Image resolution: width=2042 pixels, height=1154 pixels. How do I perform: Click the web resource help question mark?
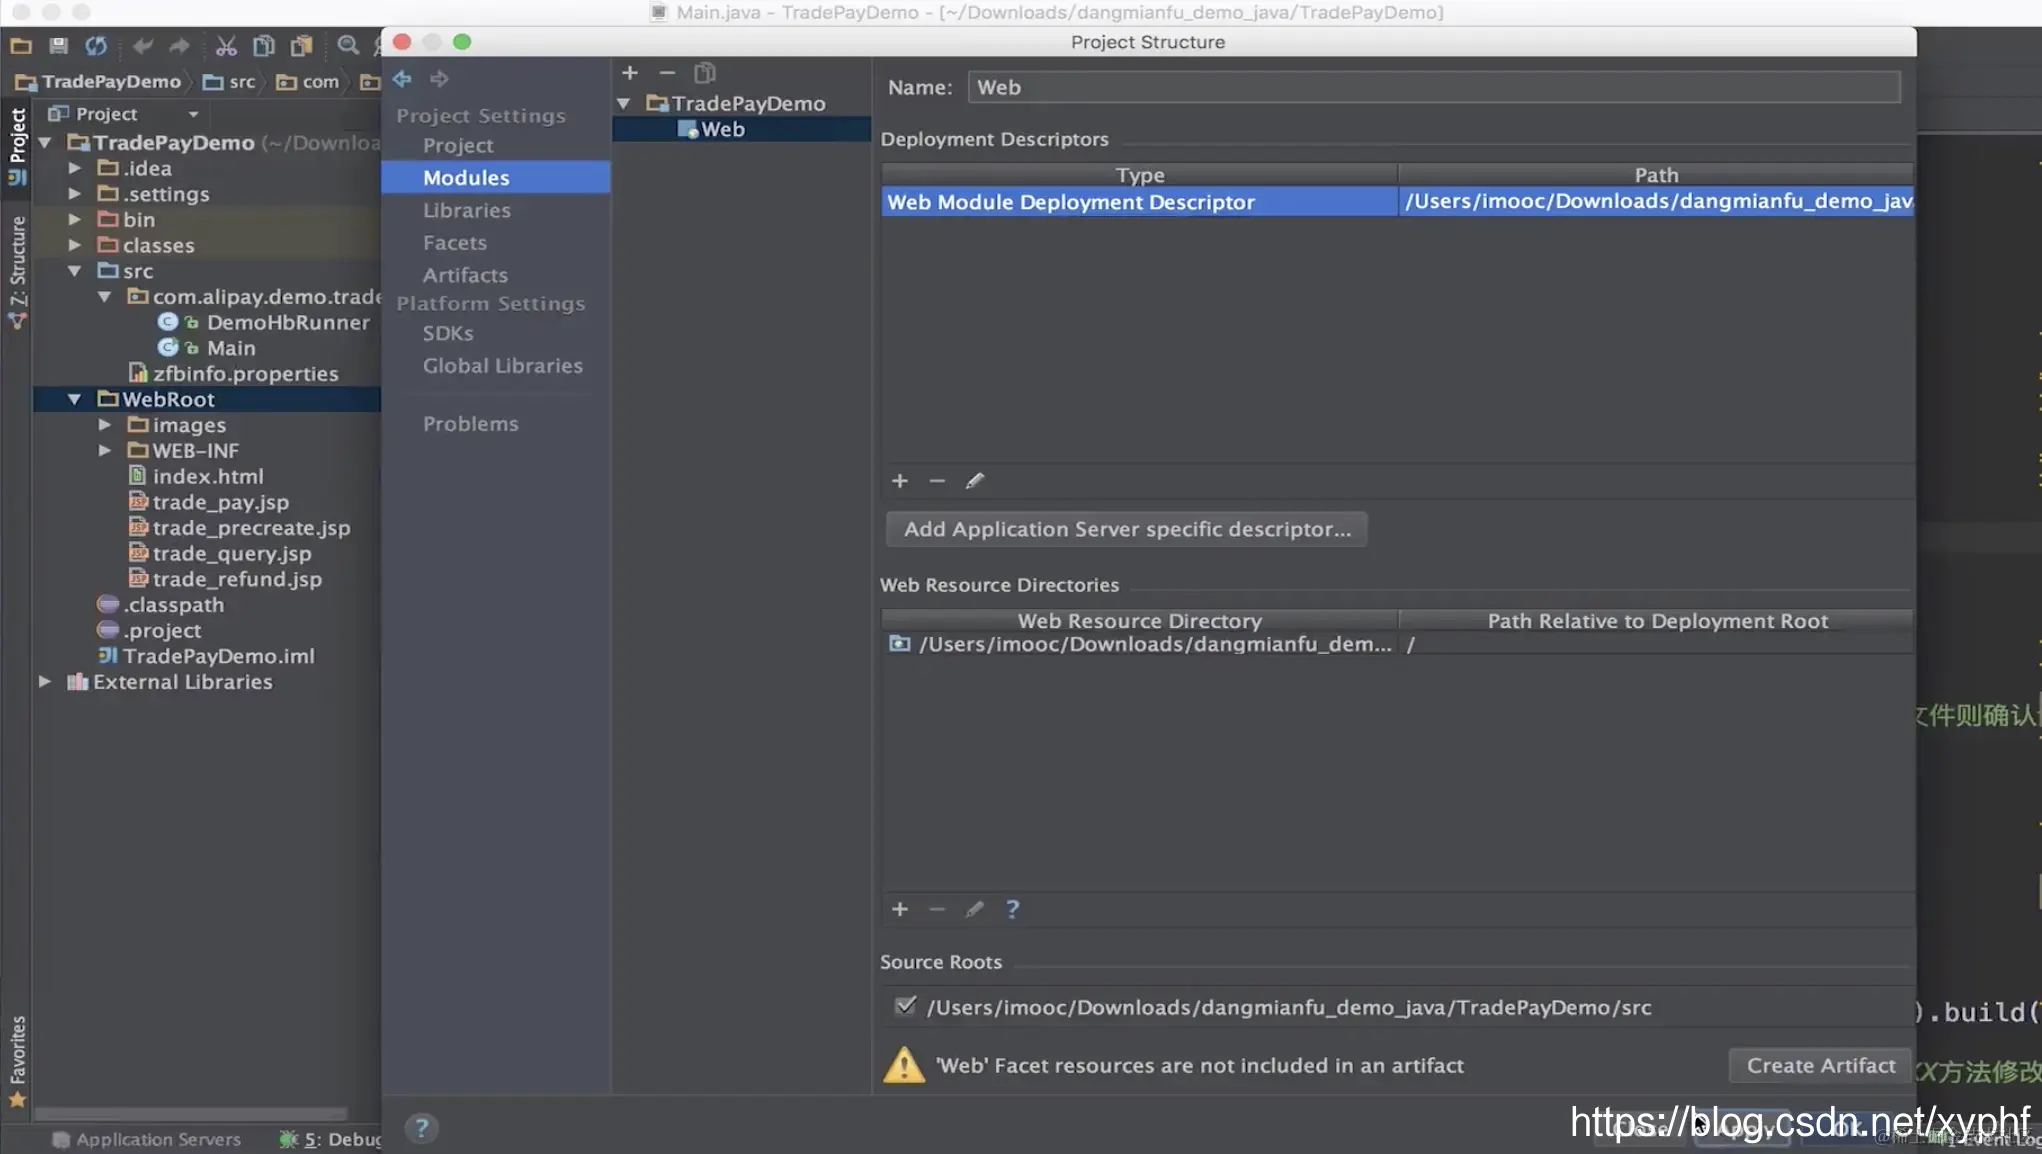(x=1012, y=909)
